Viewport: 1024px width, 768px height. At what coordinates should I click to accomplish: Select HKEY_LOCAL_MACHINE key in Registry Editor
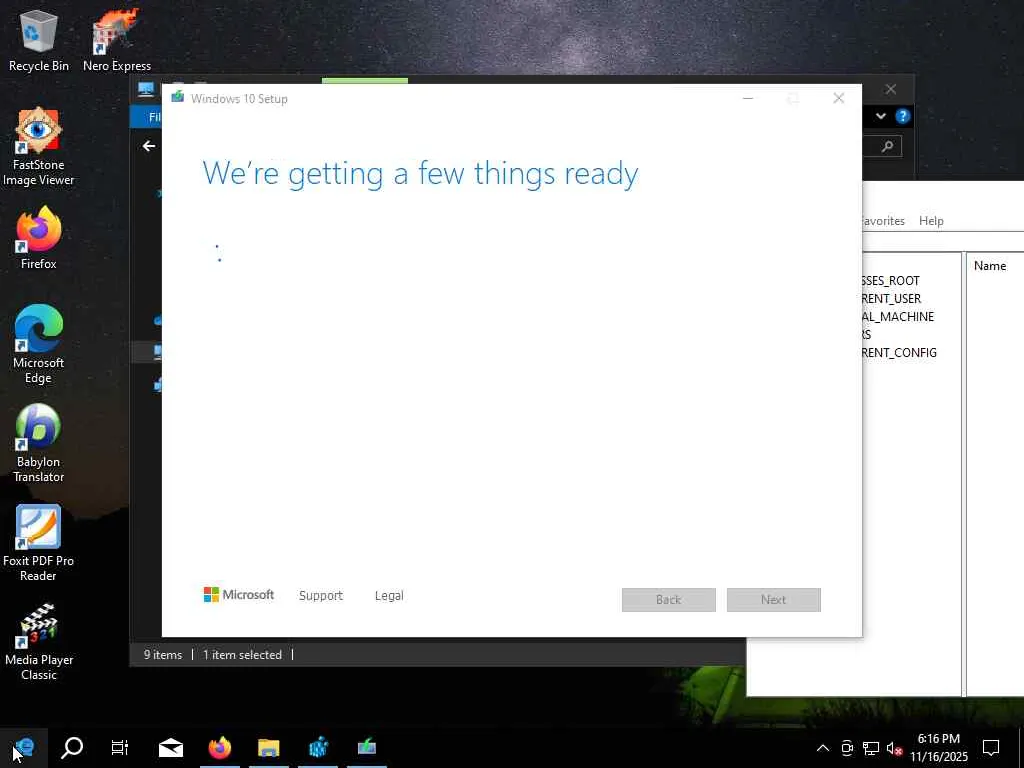[x=898, y=317]
